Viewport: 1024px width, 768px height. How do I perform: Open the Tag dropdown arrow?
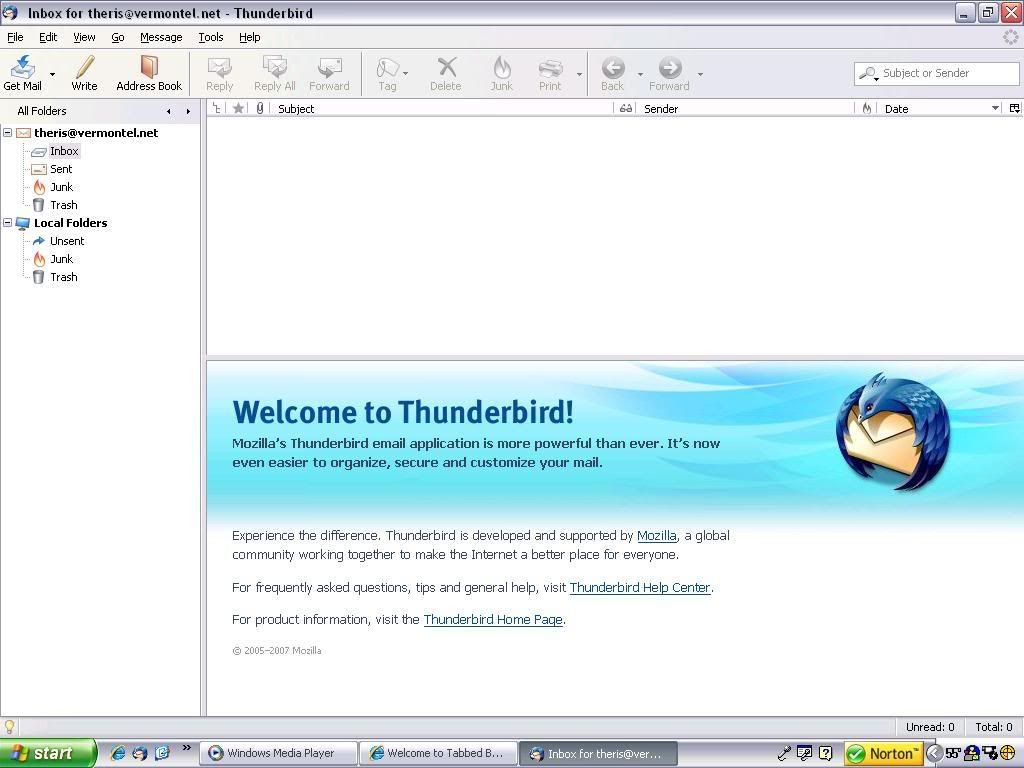406,74
